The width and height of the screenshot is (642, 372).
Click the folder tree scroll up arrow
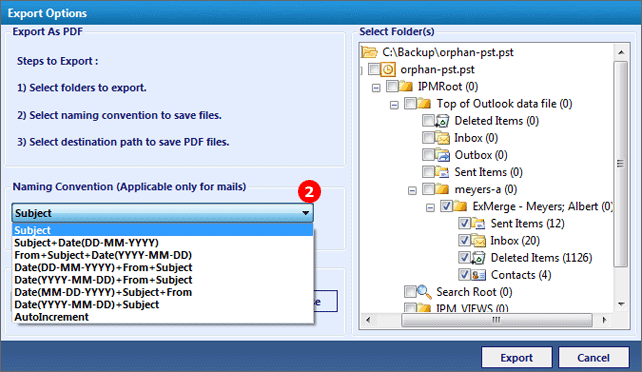click(x=621, y=52)
